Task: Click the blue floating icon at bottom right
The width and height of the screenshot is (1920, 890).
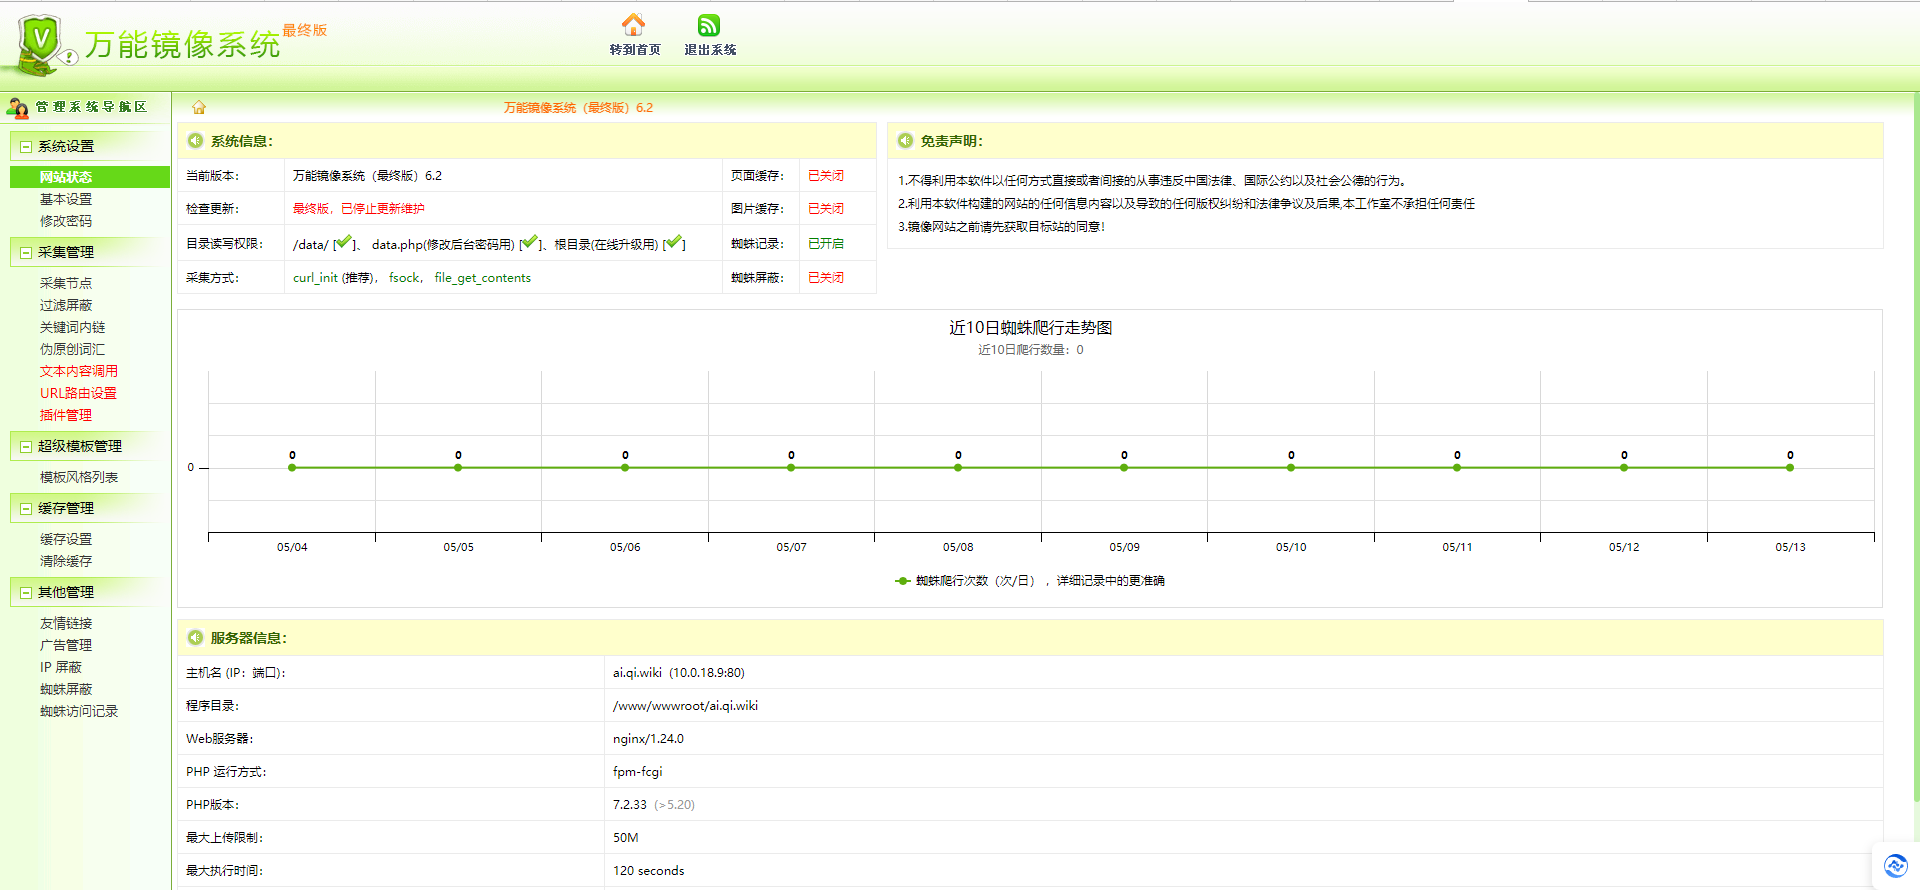Action: pos(1895,865)
